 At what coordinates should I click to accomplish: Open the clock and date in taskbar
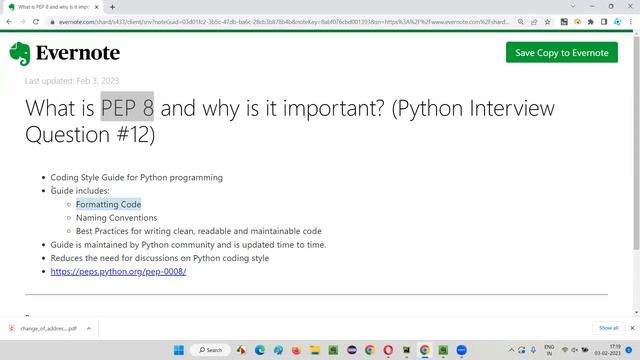point(608,350)
